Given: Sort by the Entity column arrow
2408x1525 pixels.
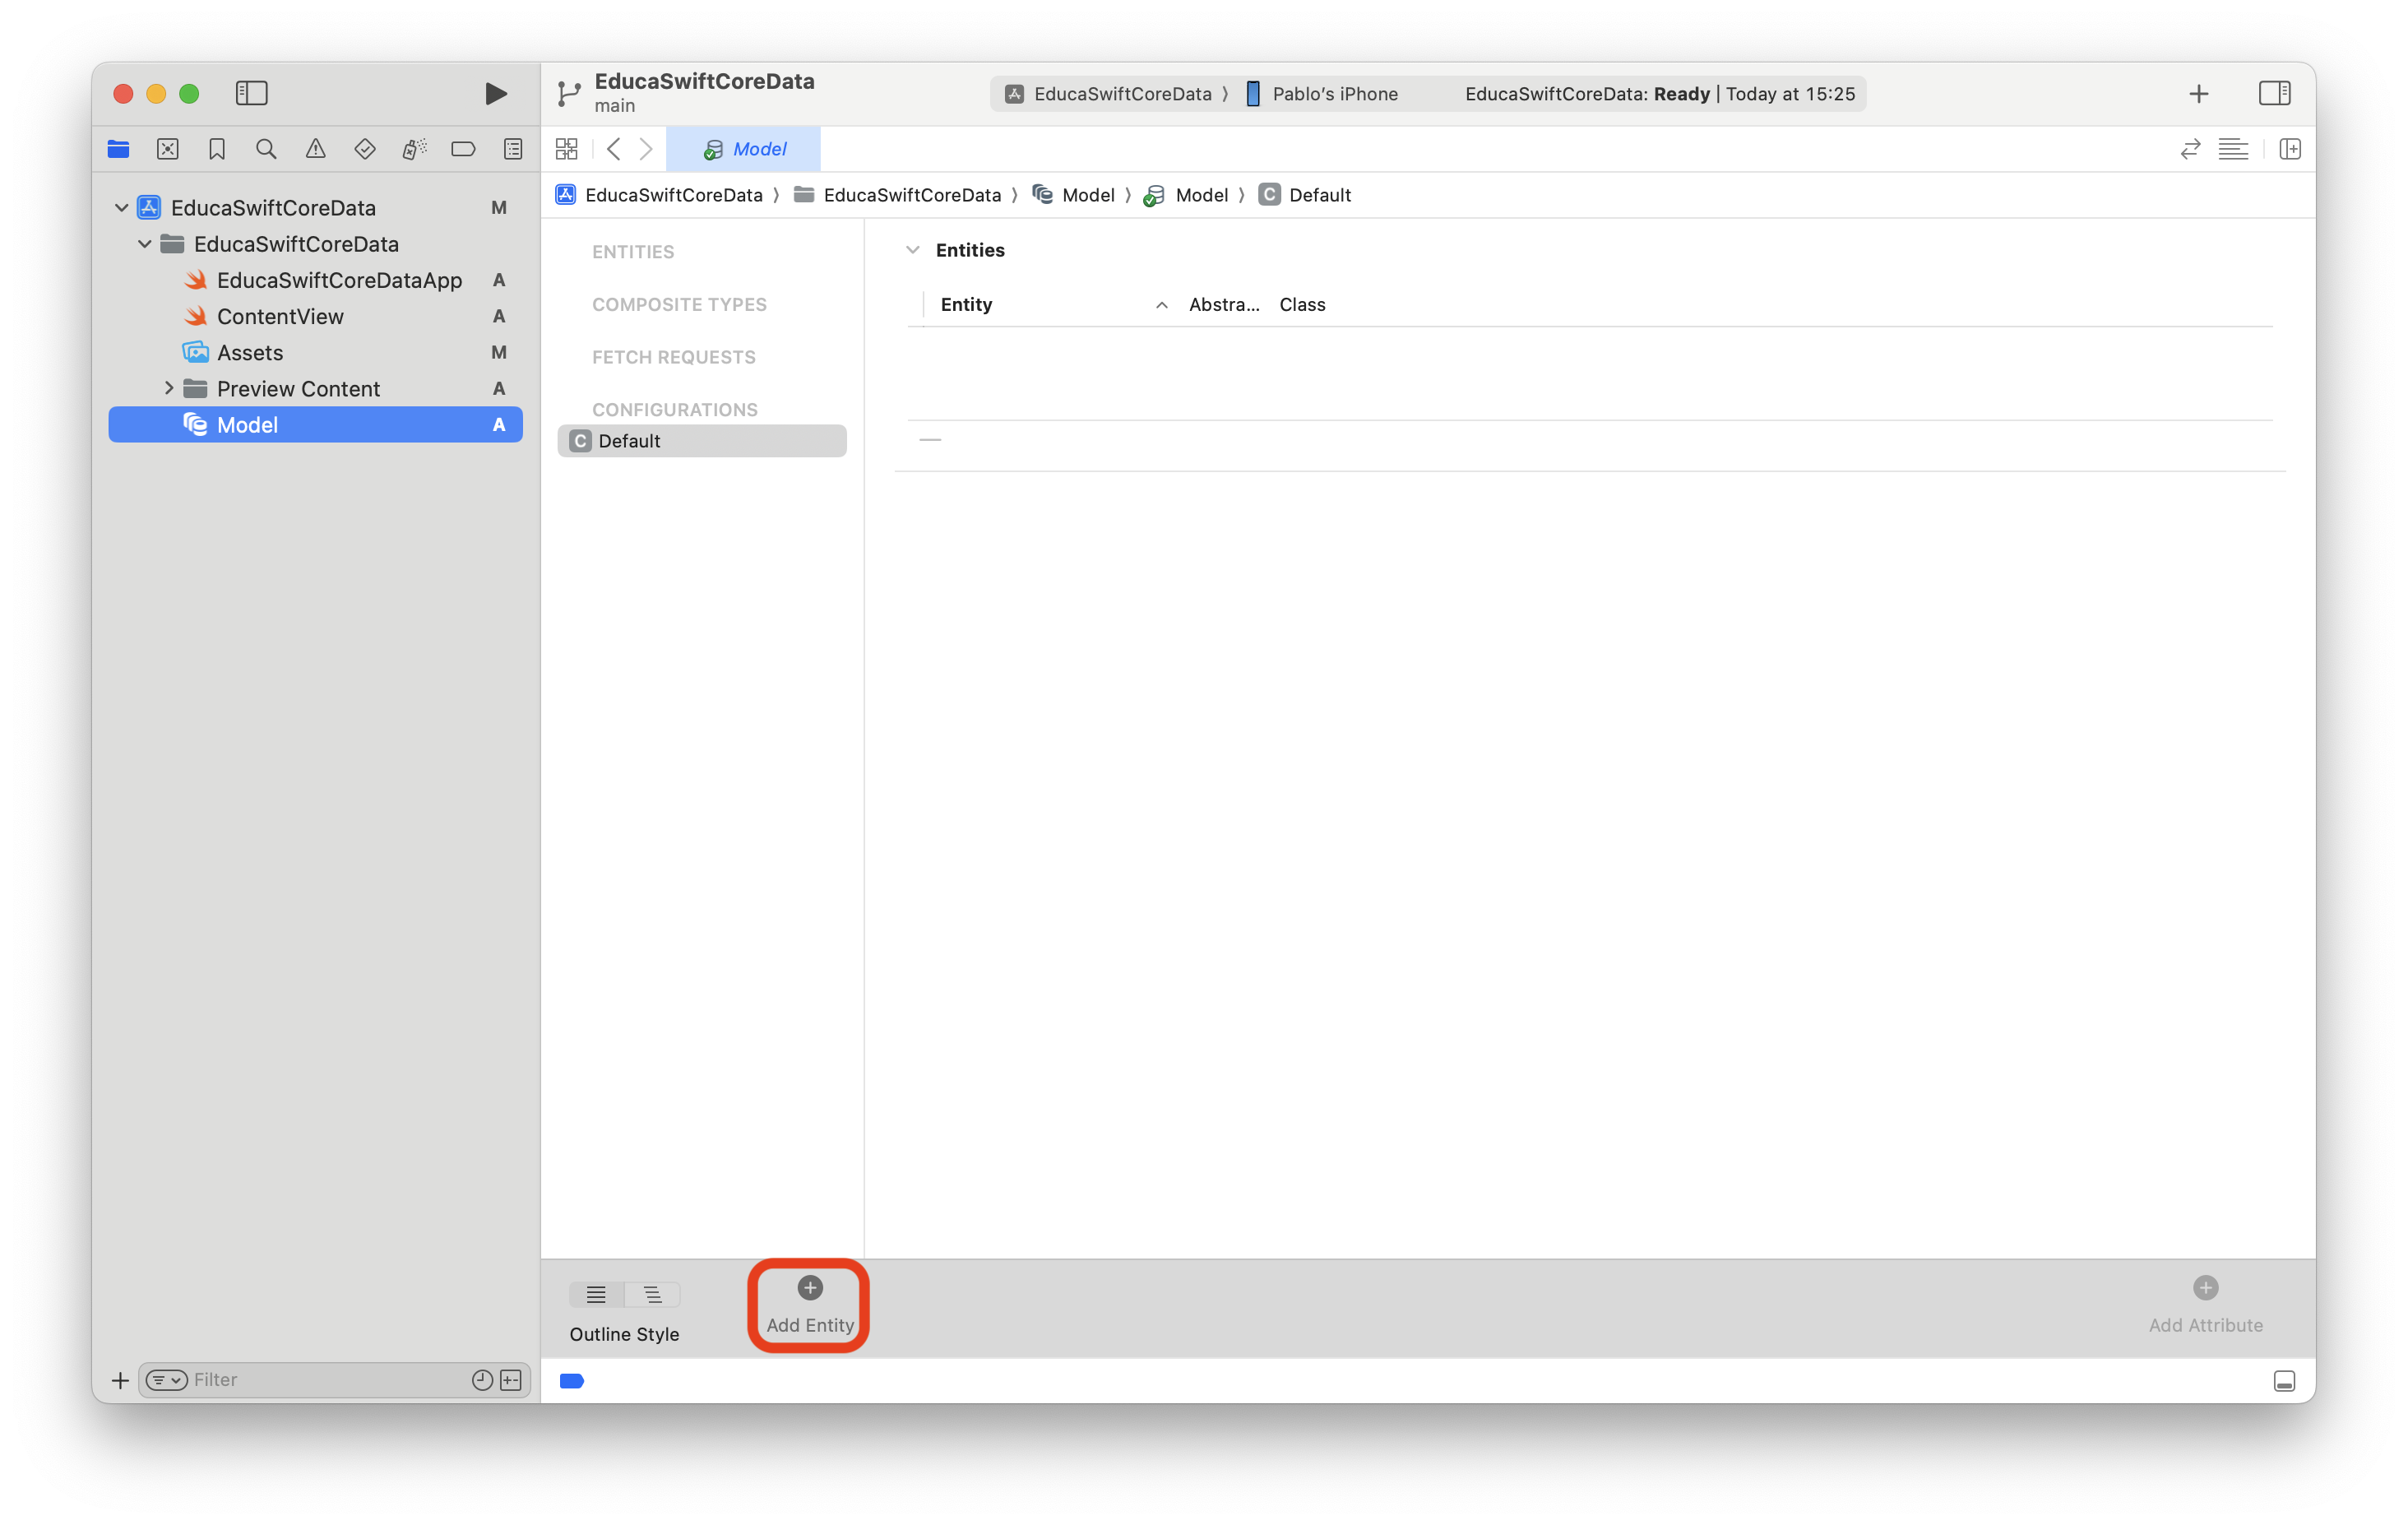Looking at the screenshot, I should (1161, 305).
